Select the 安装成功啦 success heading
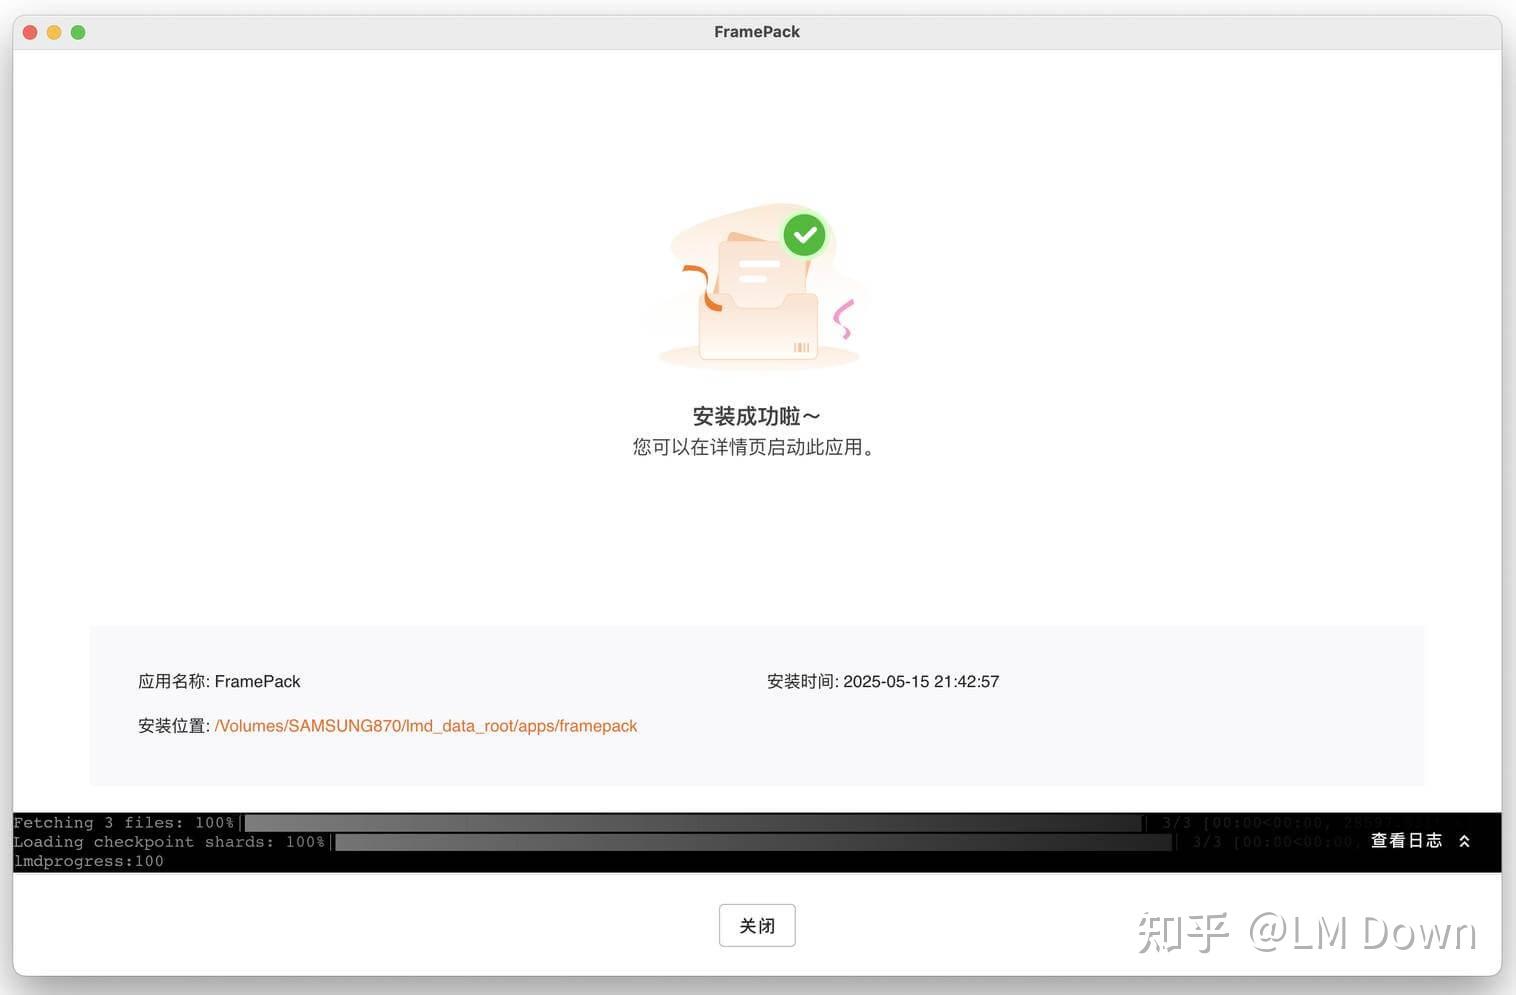1516x995 pixels. tap(755, 416)
